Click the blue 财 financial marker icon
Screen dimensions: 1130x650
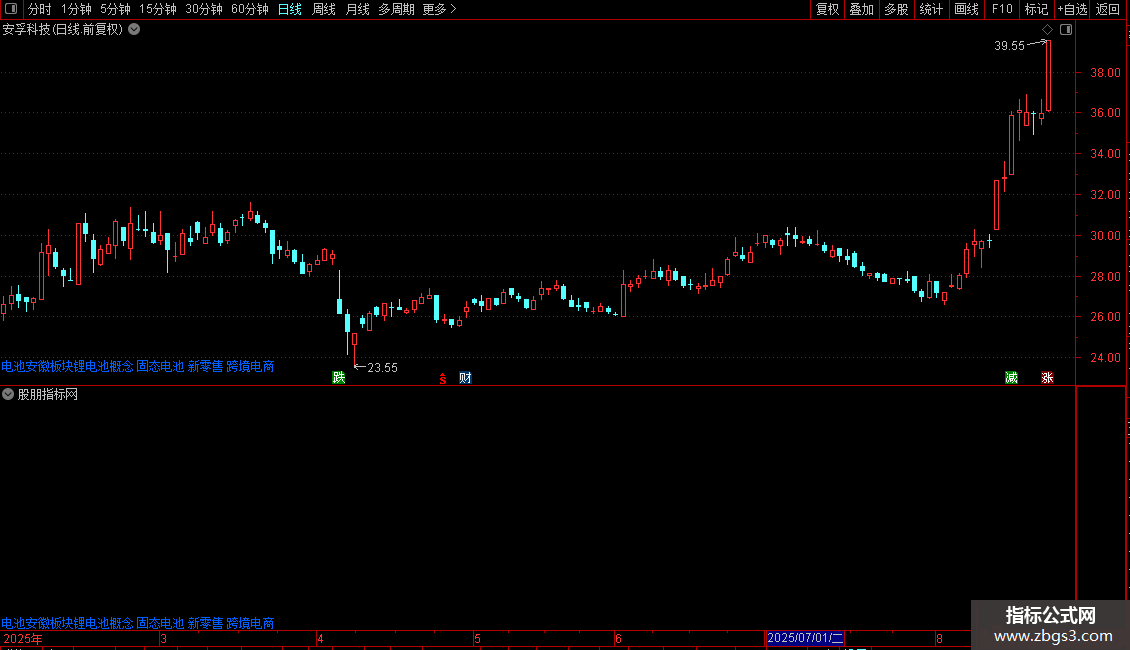click(x=466, y=378)
